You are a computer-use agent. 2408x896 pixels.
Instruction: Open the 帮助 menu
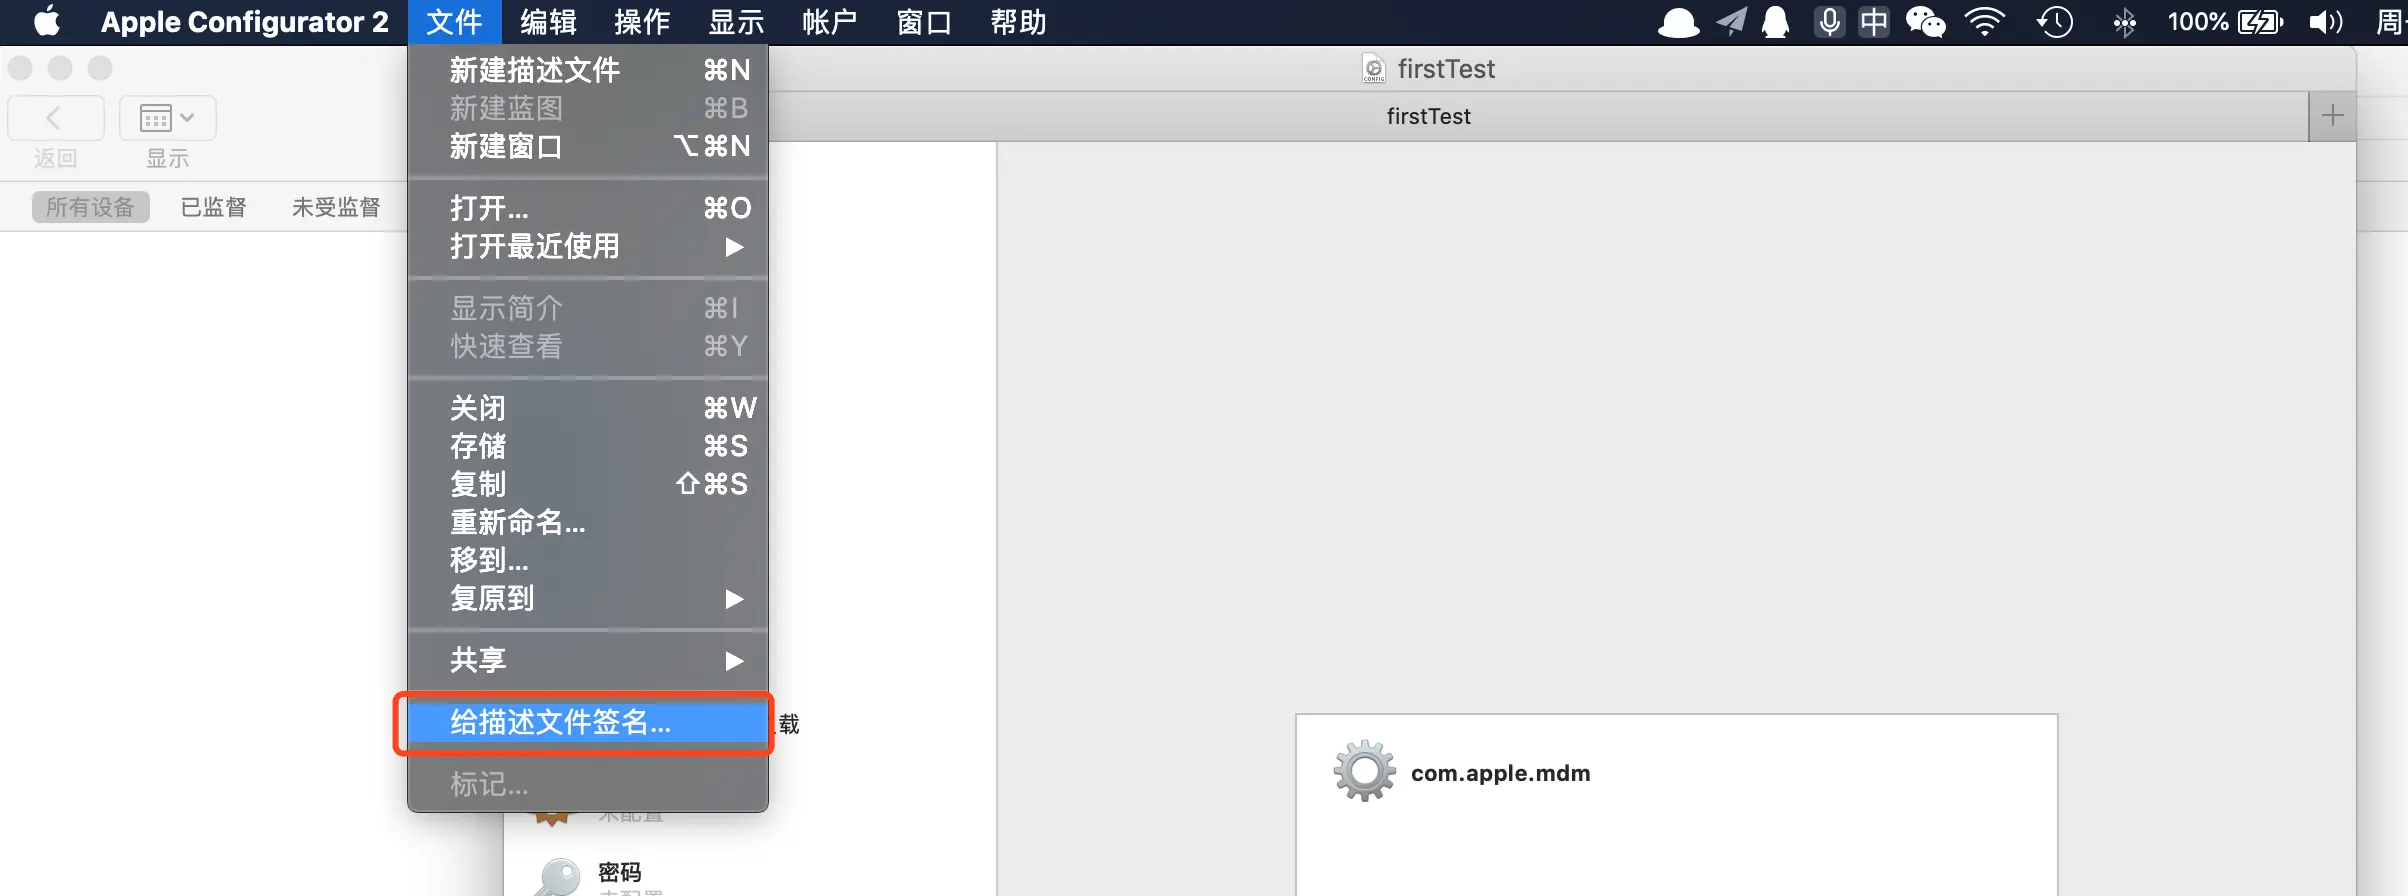coord(1018,22)
